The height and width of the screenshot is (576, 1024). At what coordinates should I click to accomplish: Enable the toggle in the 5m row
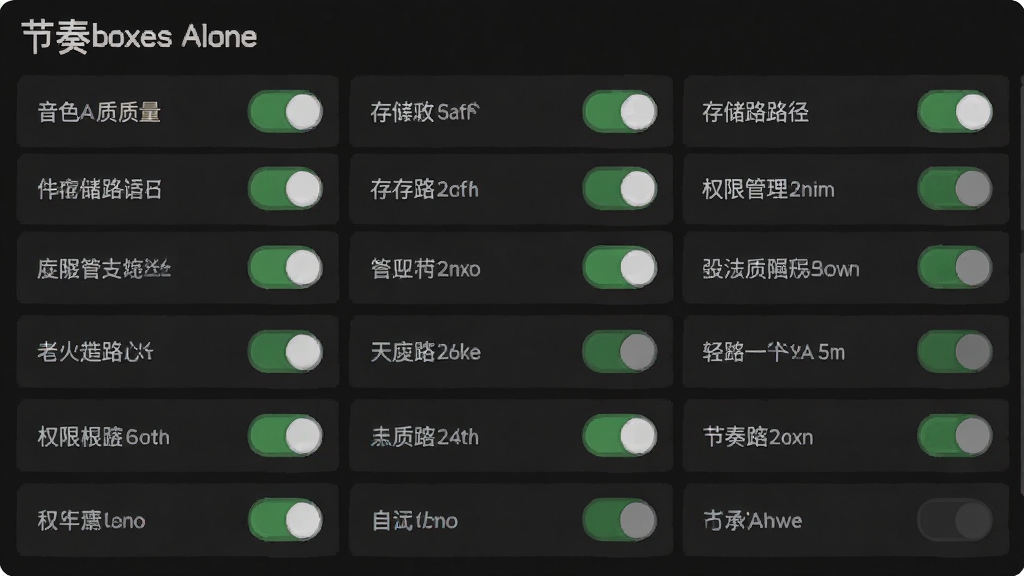coord(955,351)
